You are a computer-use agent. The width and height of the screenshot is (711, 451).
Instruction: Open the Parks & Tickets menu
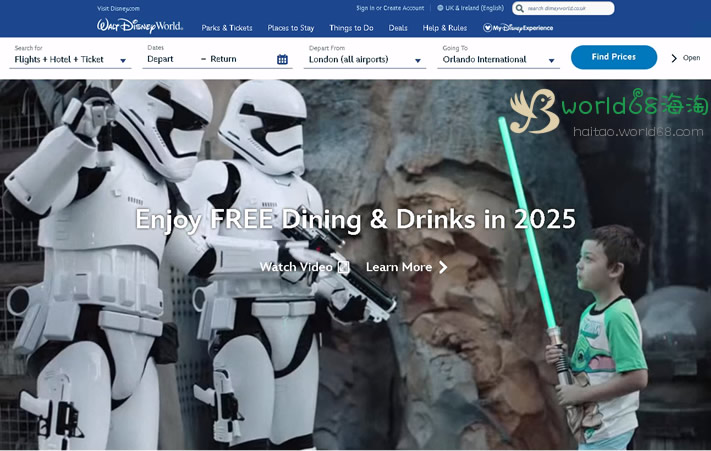click(227, 28)
